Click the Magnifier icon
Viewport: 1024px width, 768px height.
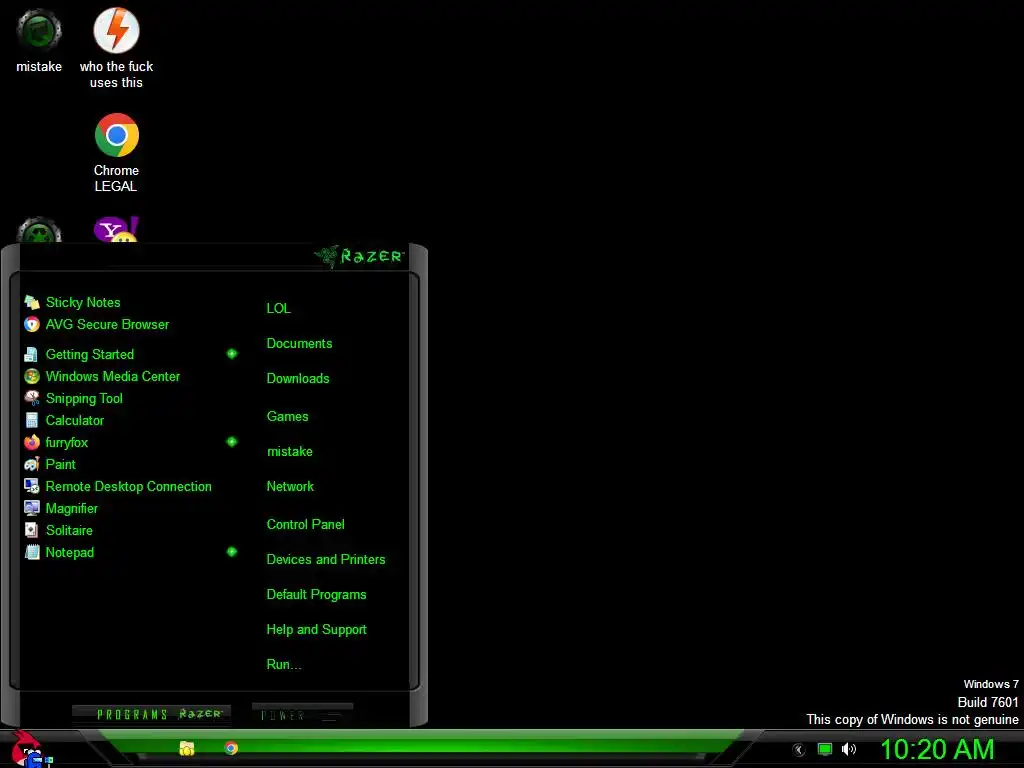32,509
